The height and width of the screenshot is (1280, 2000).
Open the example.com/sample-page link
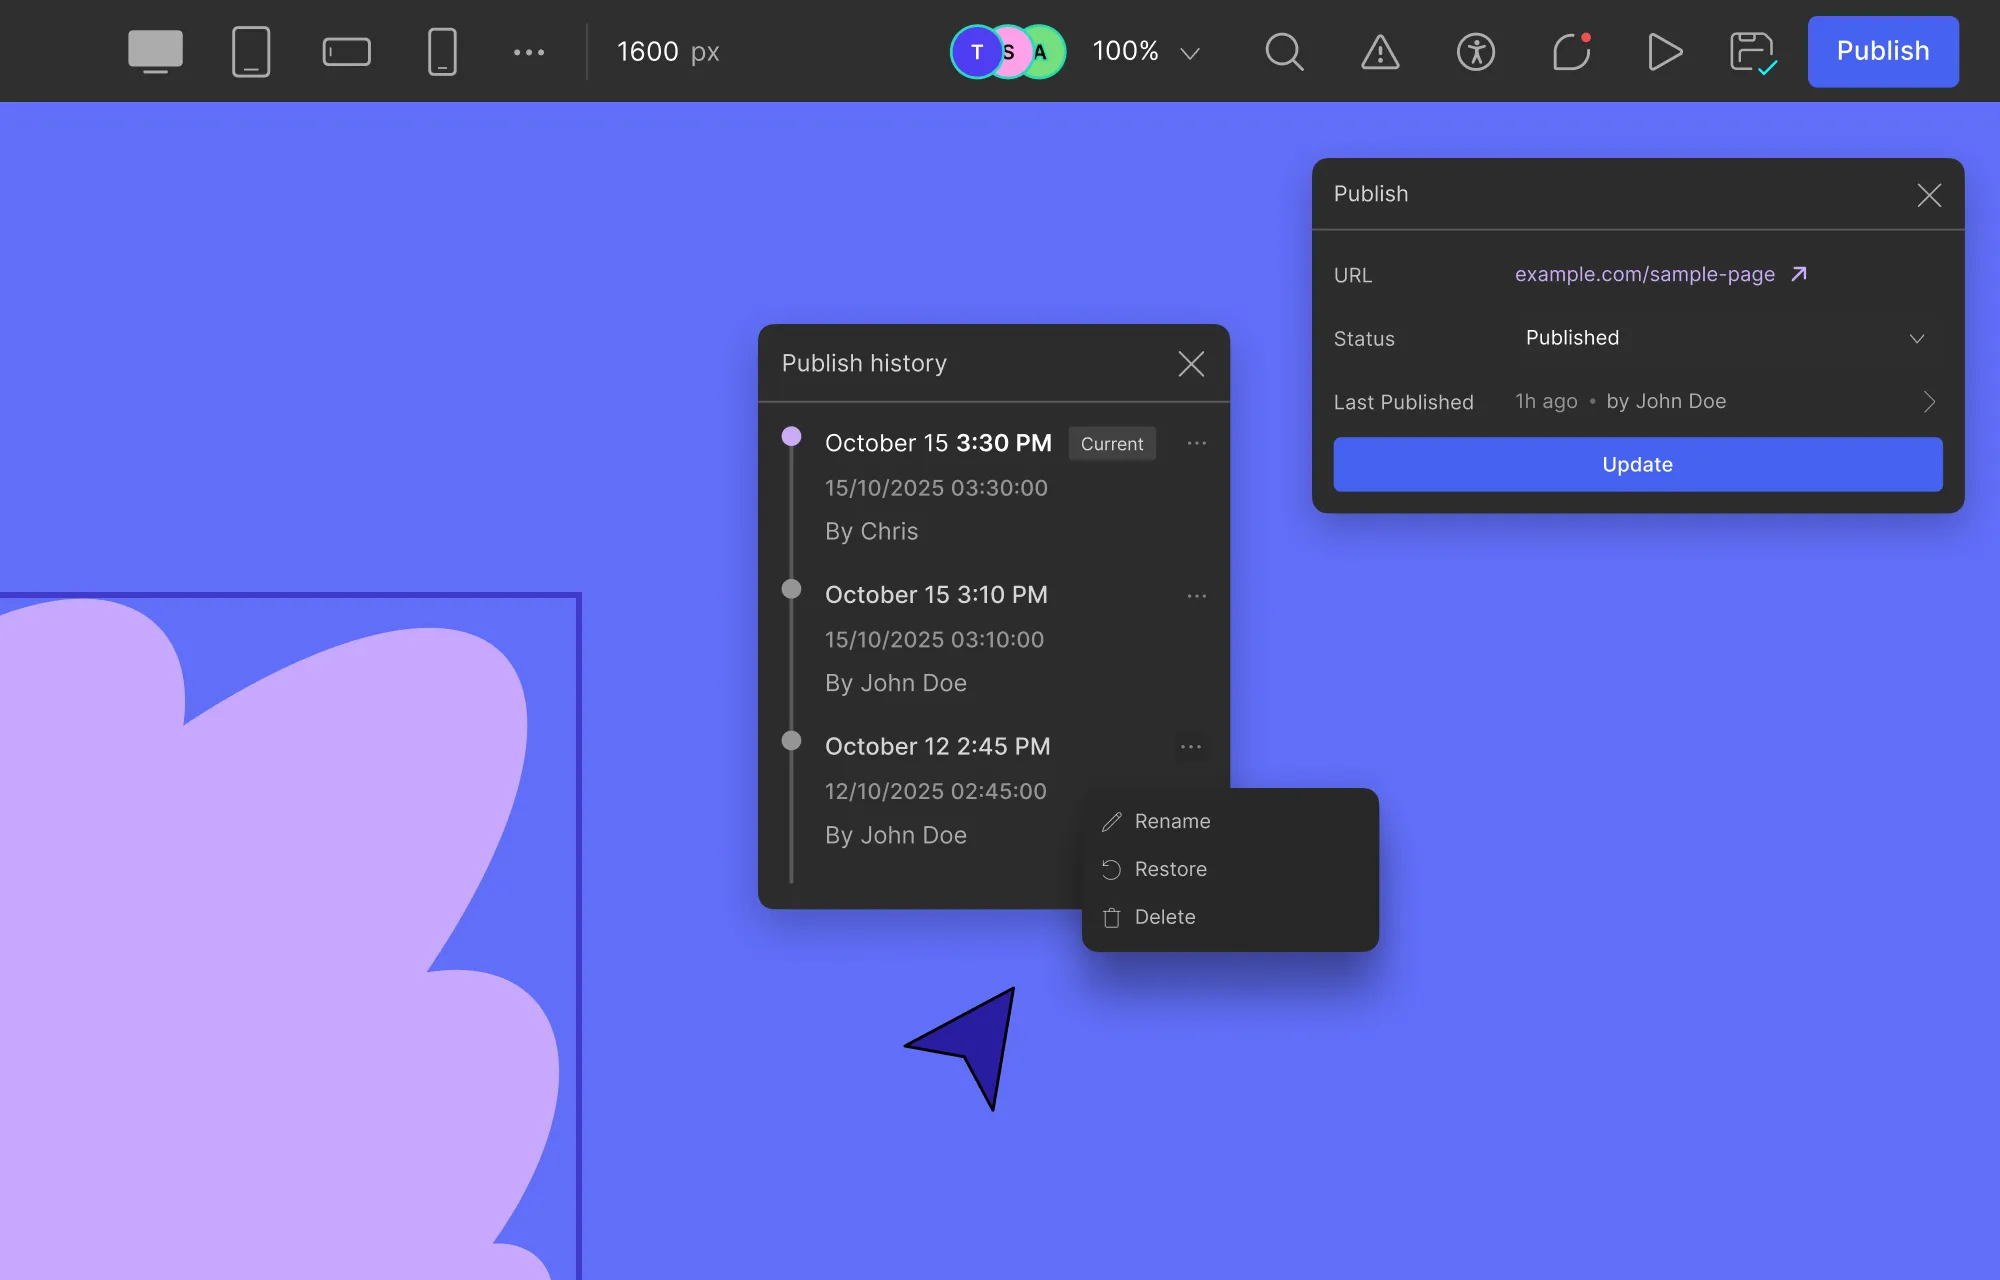coord(1644,274)
